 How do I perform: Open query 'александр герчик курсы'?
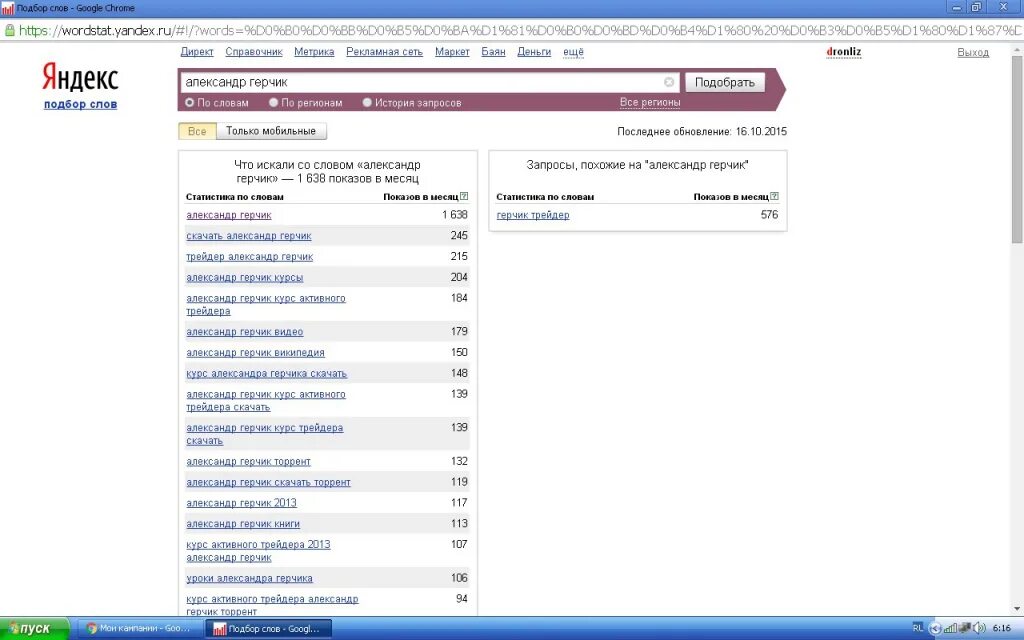245,278
